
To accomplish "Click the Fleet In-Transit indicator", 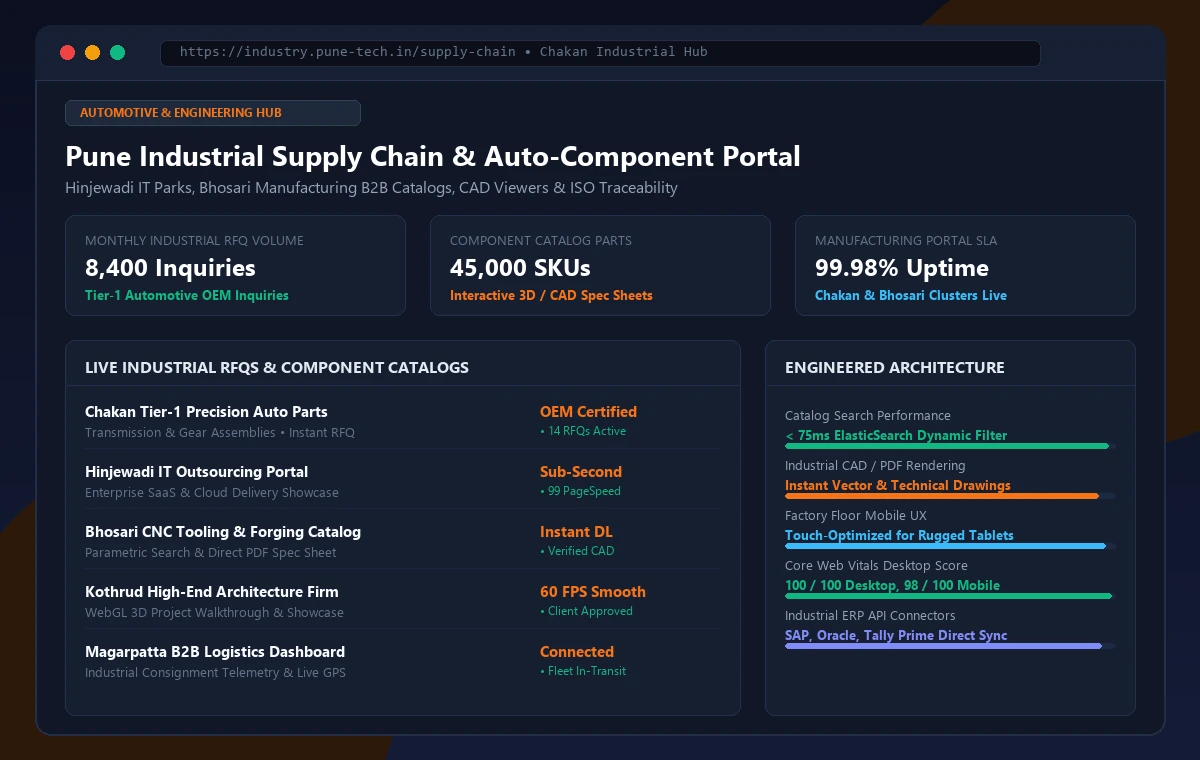I will coord(583,671).
